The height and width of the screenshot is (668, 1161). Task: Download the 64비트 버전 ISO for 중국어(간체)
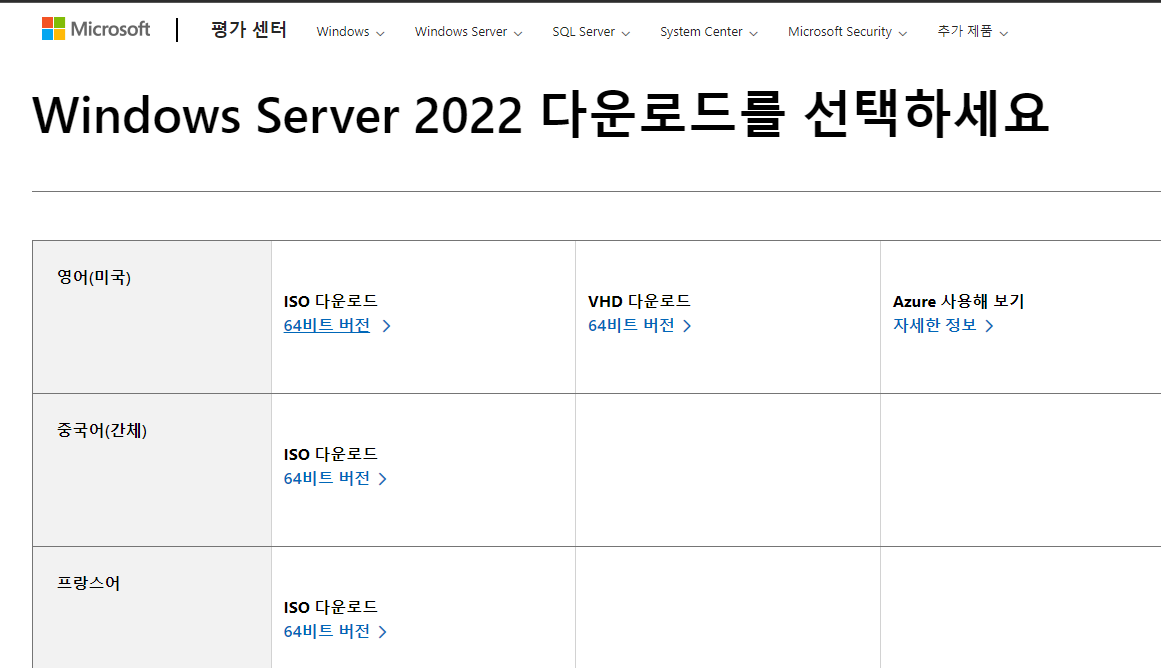(335, 478)
